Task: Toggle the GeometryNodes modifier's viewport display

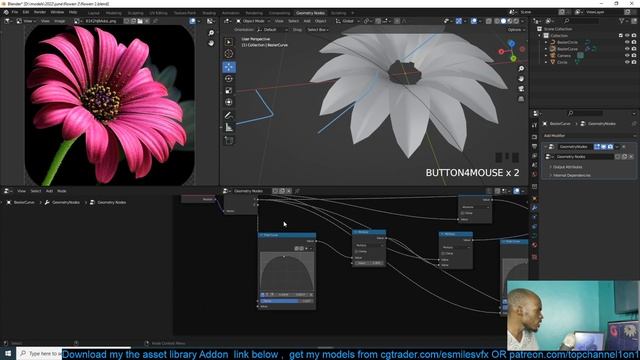Action: click(x=604, y=147)
